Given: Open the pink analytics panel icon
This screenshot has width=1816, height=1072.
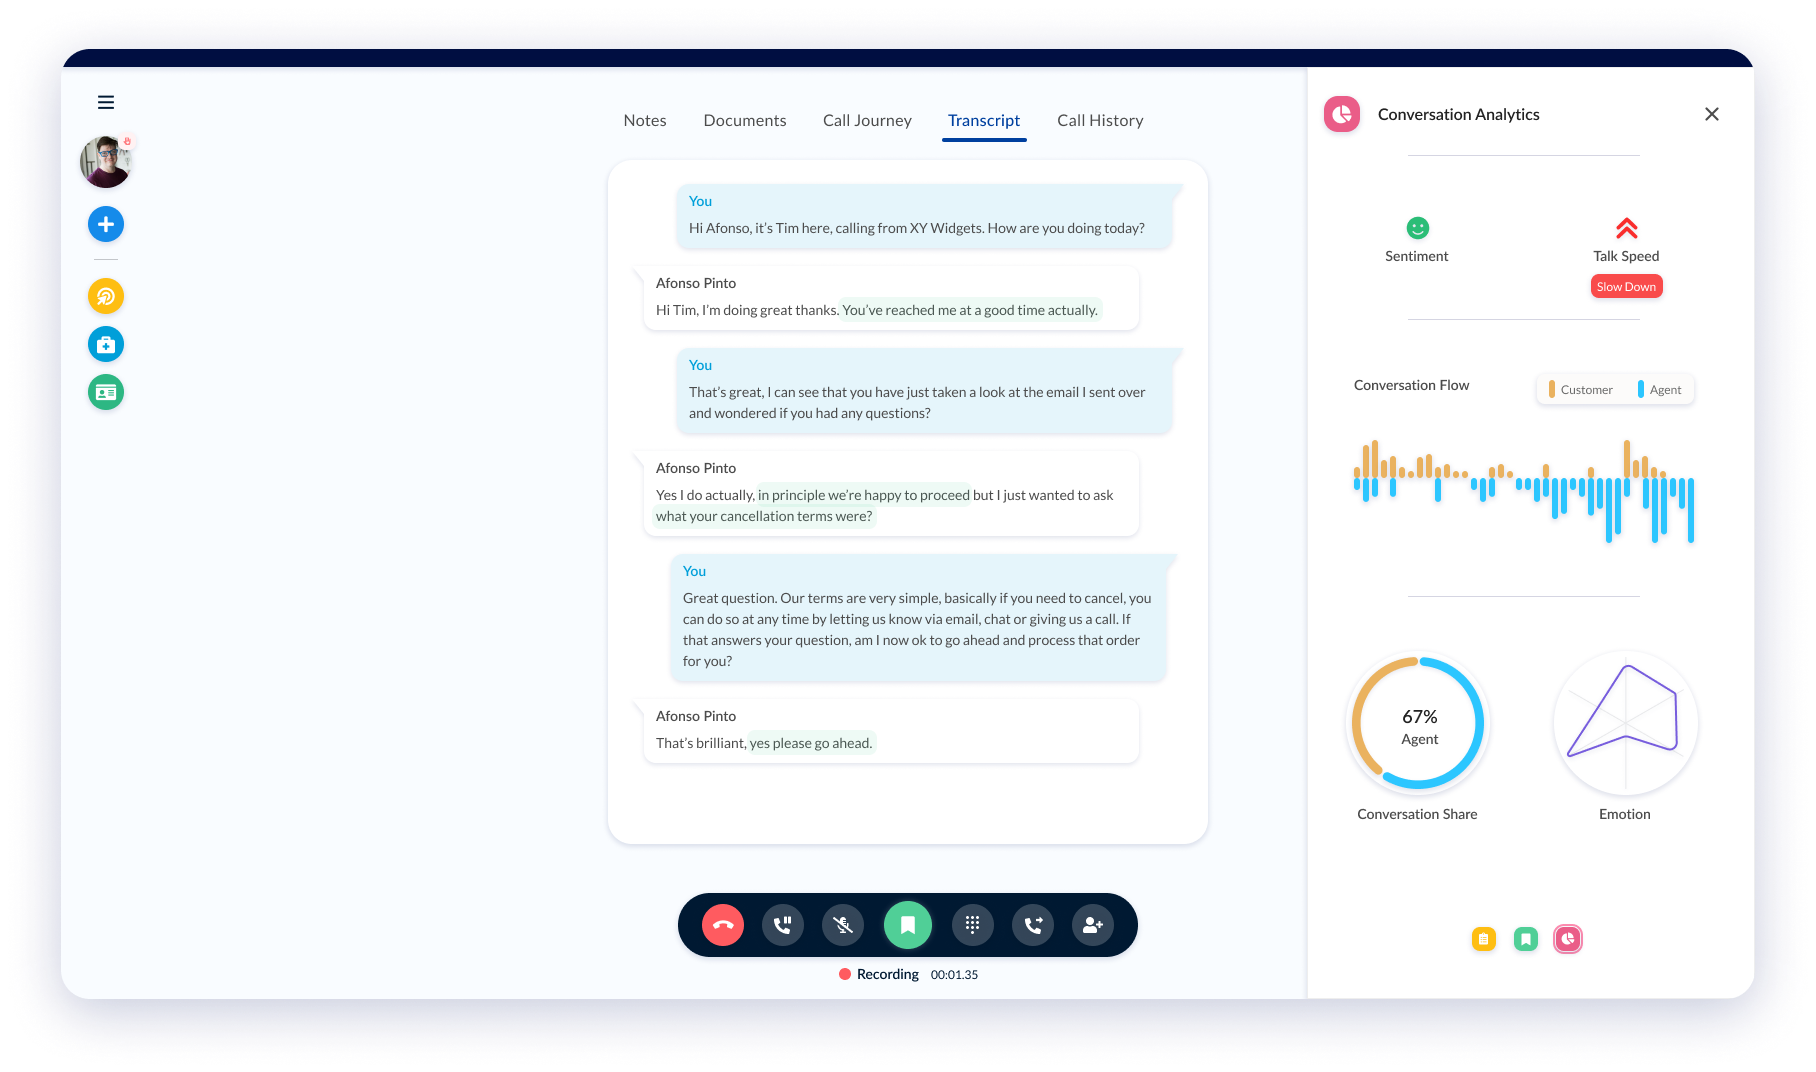Looking at the screenshot, I should click(x=1568, y=939).
